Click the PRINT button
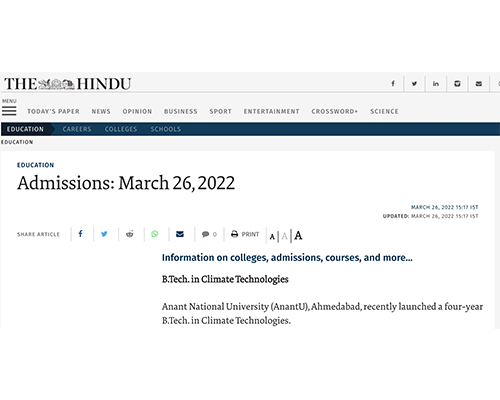This screenshot has width=500, height=400. pos(245,234)
